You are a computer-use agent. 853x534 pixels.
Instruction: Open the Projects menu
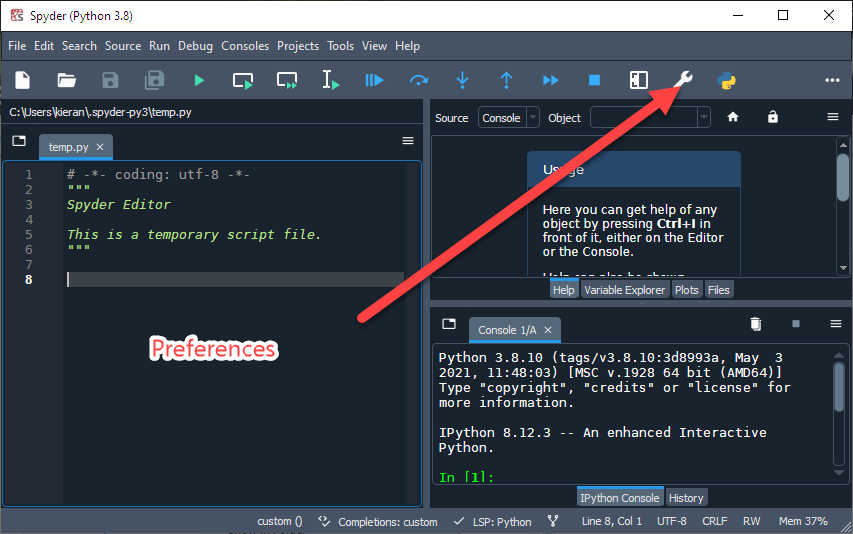(x=298, y=46)
